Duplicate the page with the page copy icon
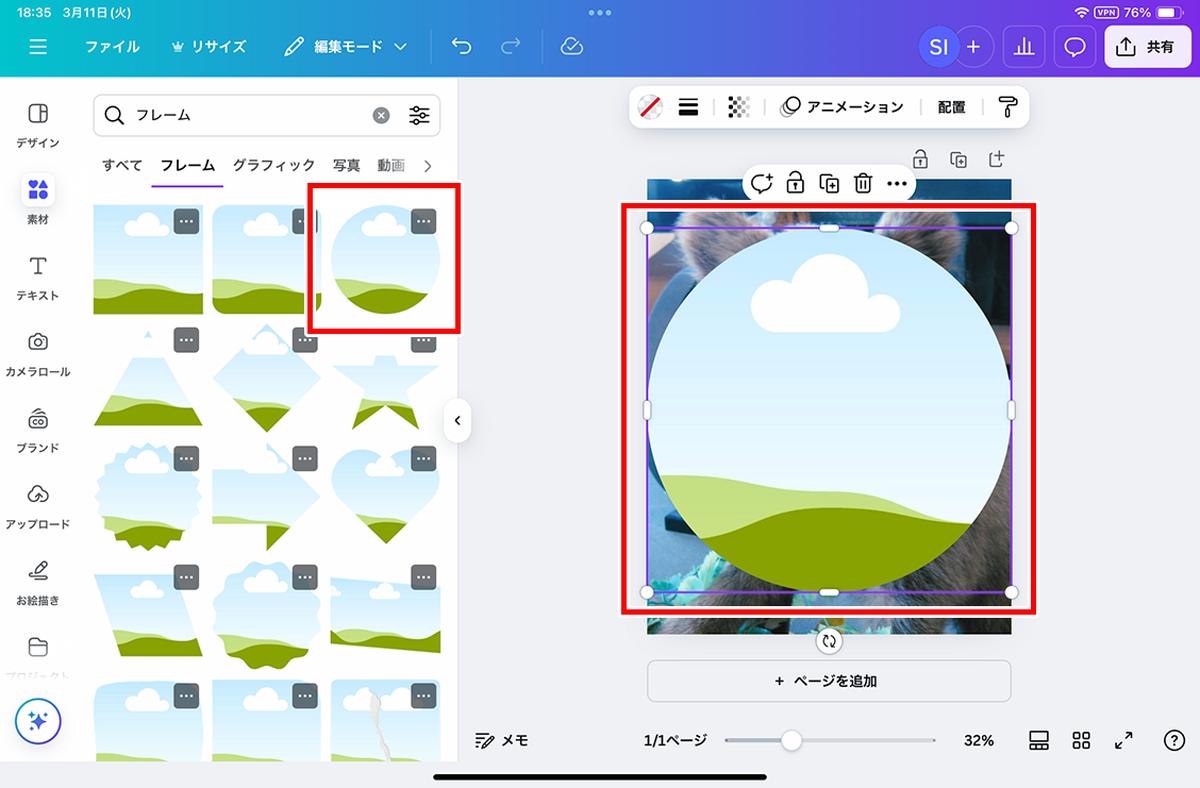This screenshot has width=1200, height=788. 958,159
